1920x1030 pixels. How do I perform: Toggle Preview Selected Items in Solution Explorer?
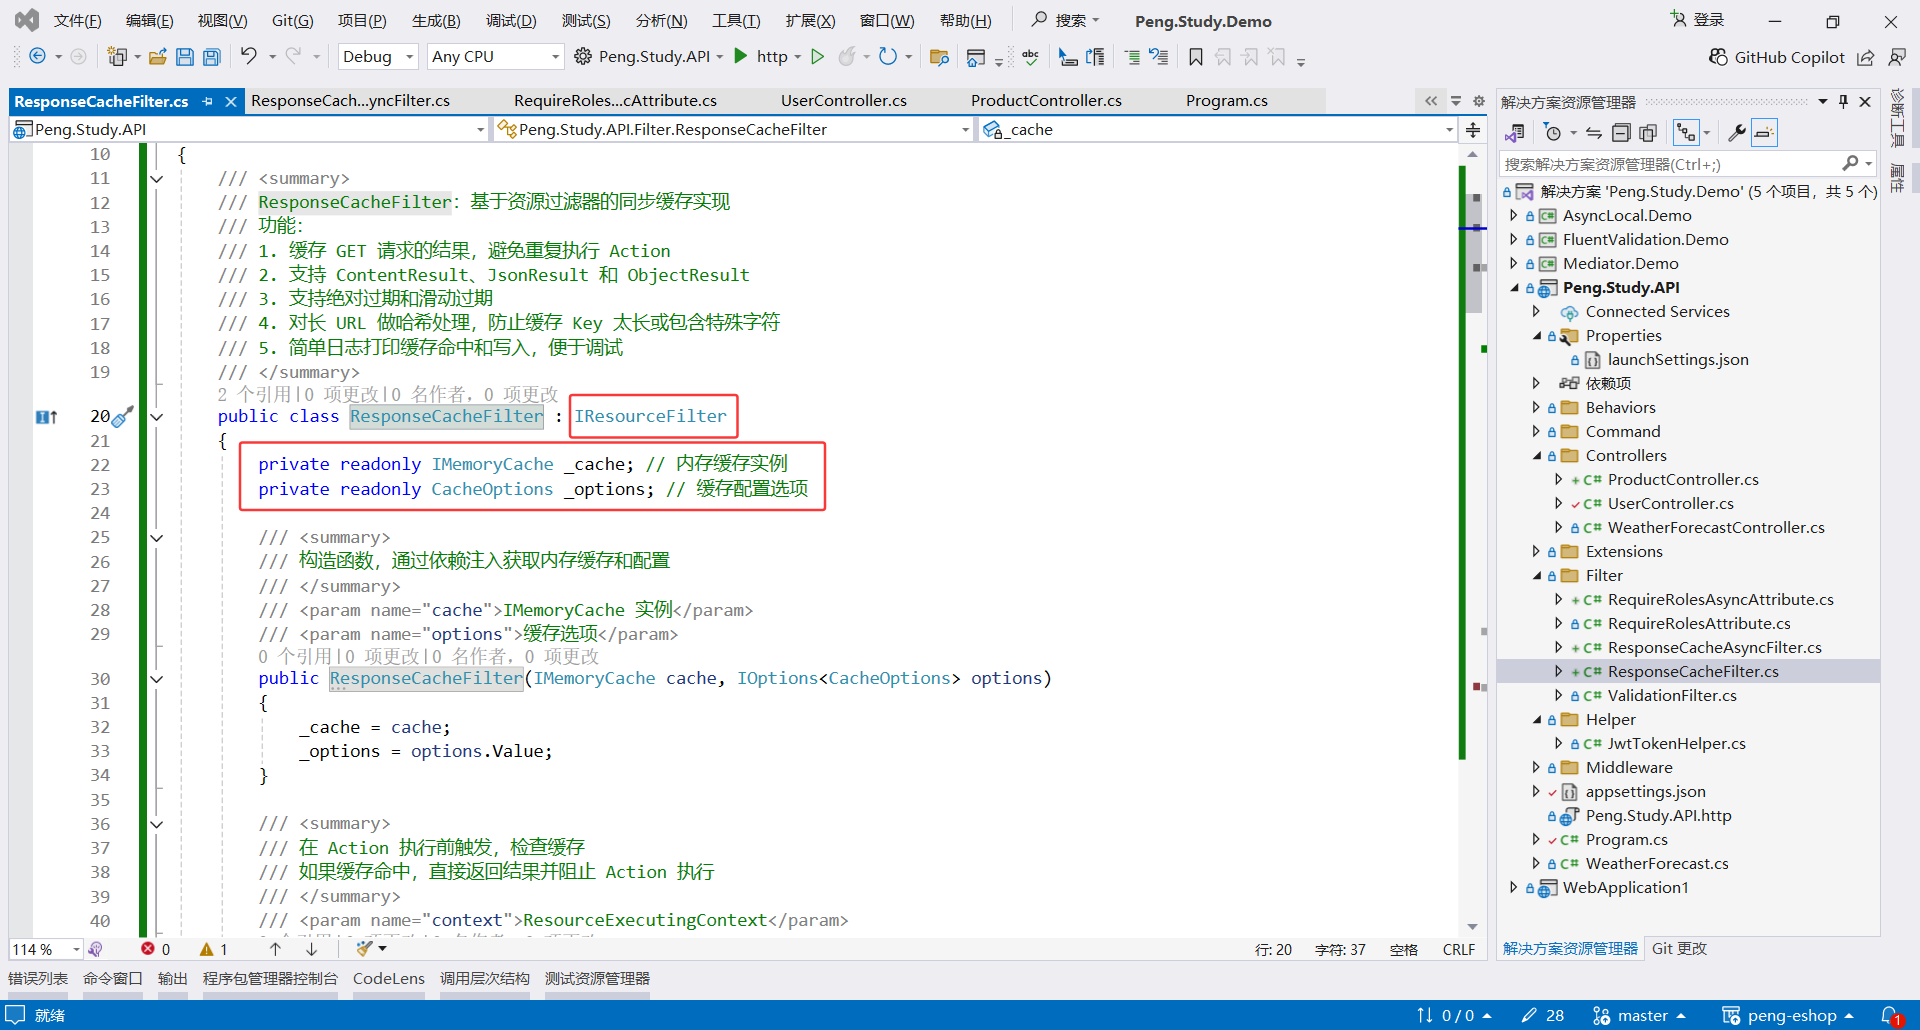click(1765, 131)
